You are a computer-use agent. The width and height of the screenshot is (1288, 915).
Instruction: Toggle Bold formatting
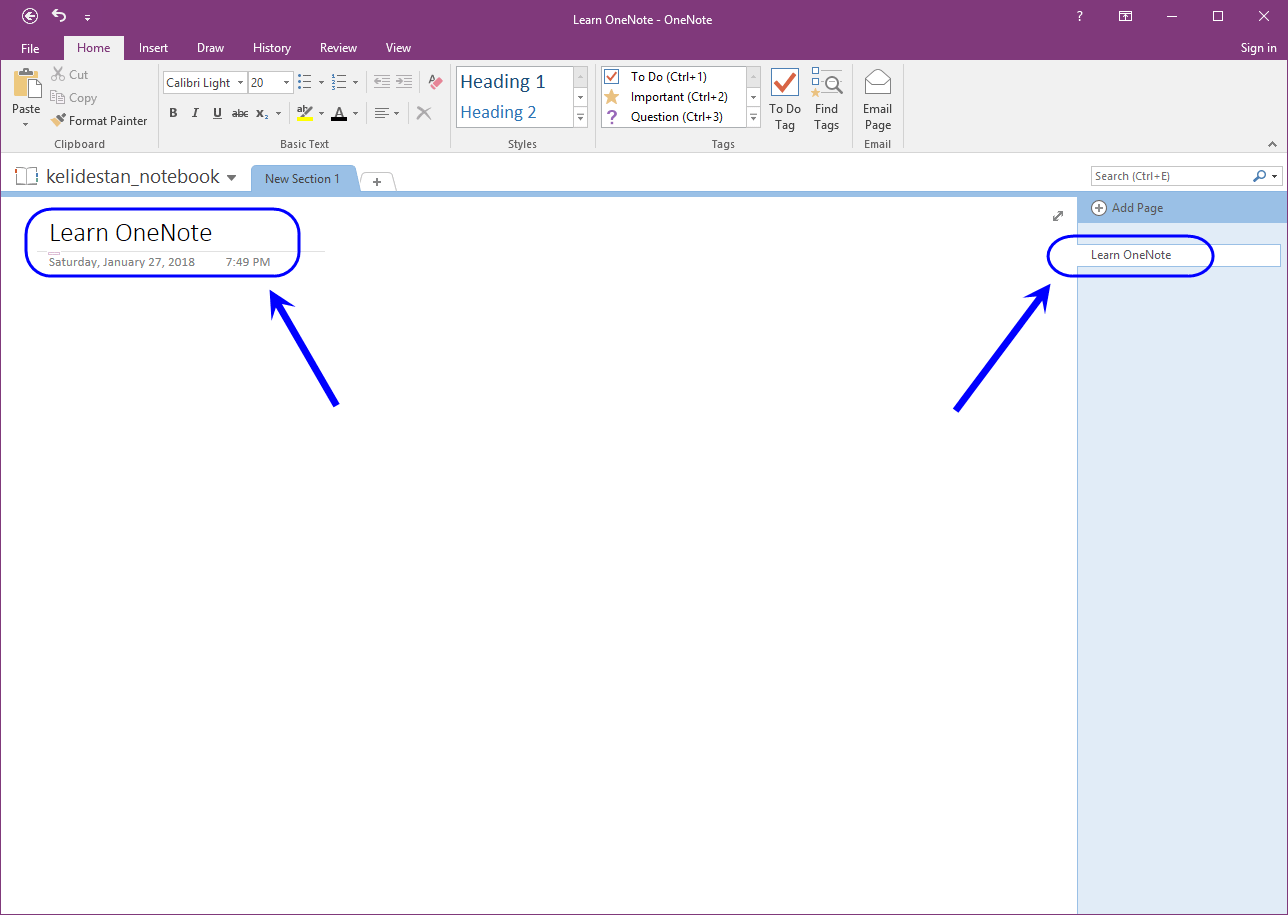point(173,113)
